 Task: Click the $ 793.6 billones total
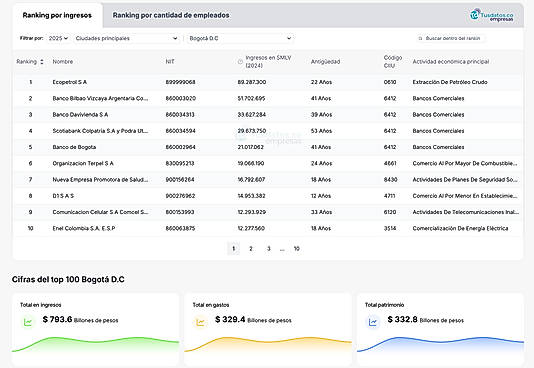click(x=80, y=320)
